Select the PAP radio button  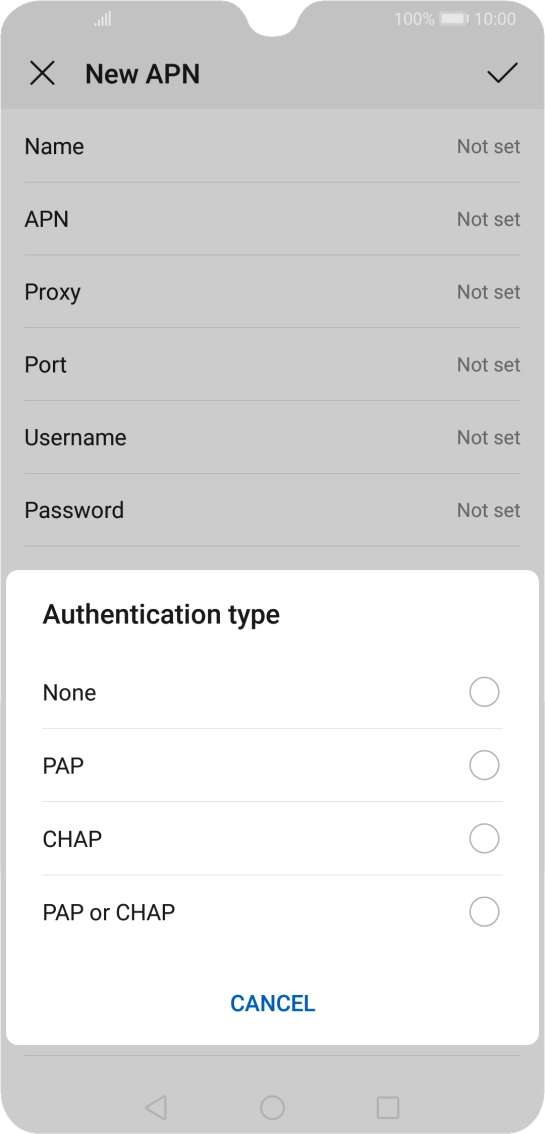[484, 765]
